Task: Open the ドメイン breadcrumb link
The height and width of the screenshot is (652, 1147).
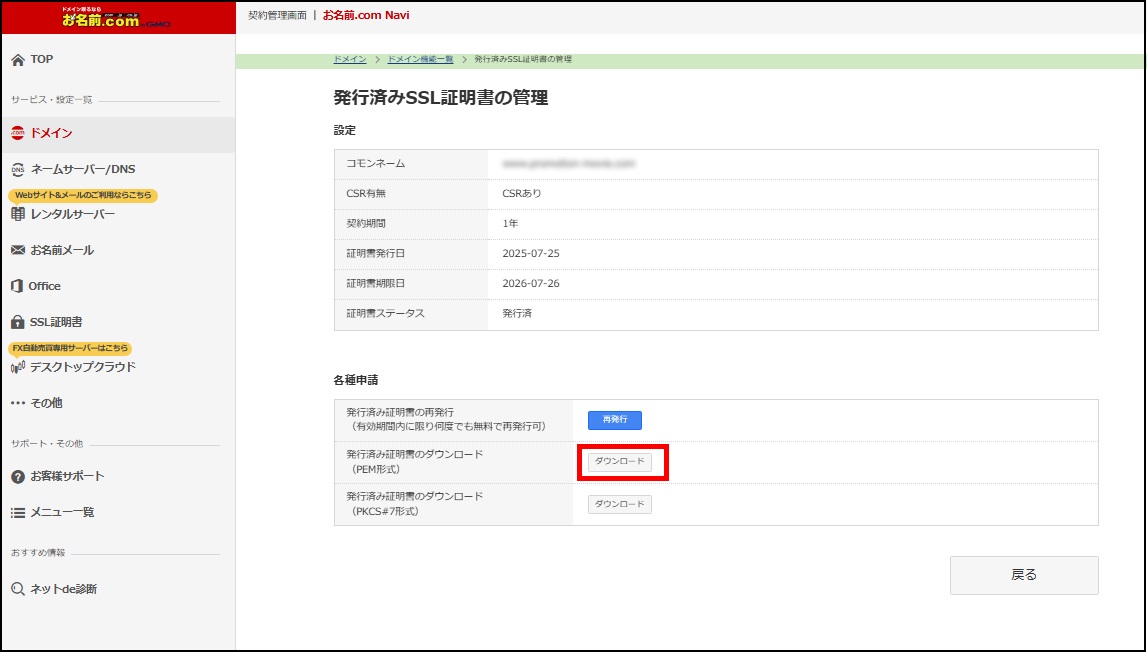Action: 348,59
